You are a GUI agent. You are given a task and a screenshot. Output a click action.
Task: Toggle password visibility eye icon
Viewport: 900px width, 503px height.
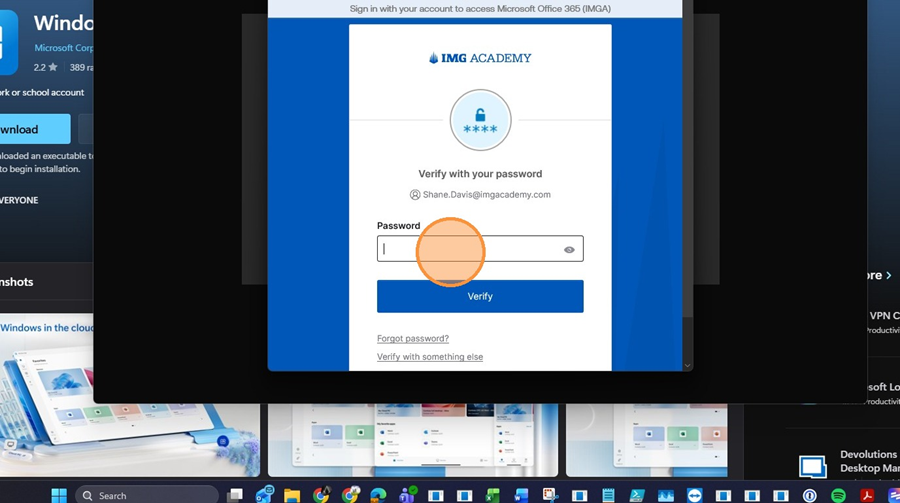(x=569, y=250)
